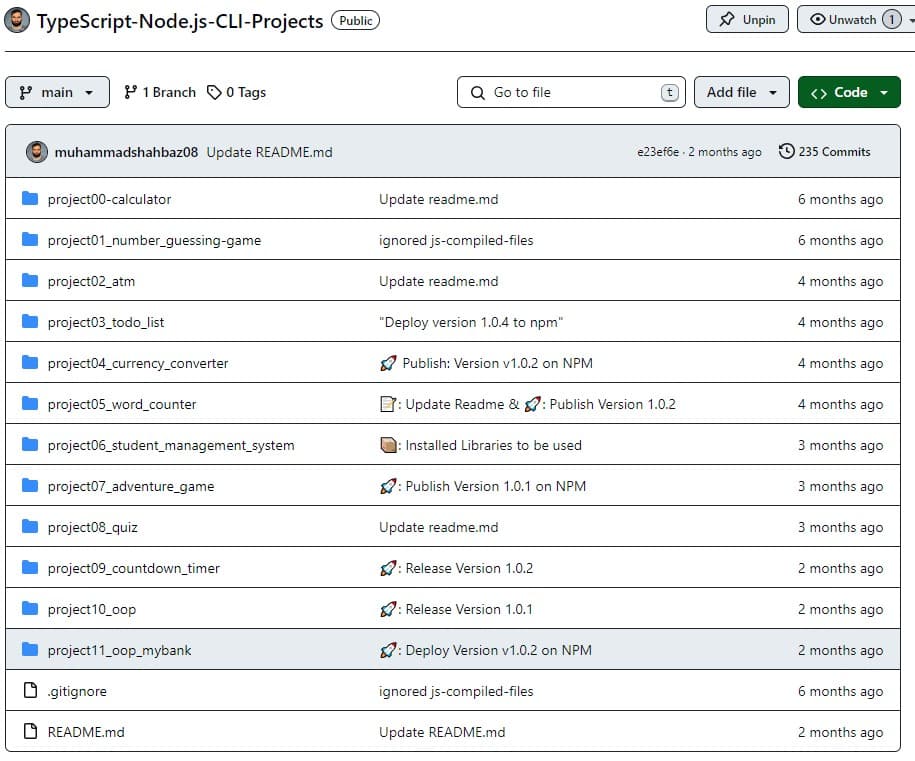This screenshot has height=761, width=915.
Task: Click the t keyboard shortcut badge
Action: (669, 92)
